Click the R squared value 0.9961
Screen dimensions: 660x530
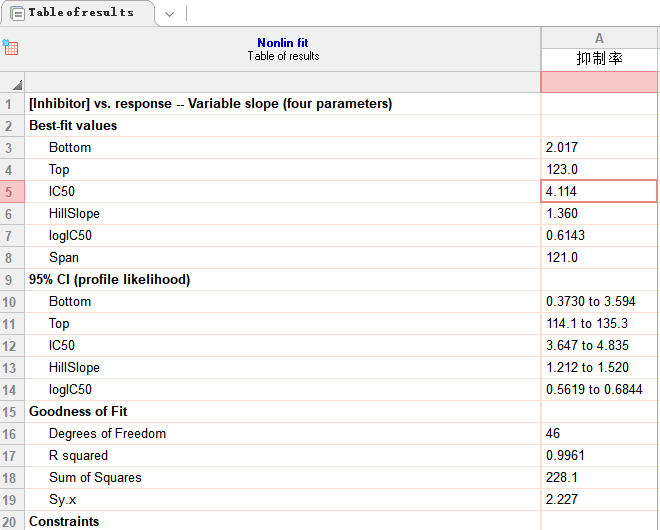tap(599, 455)
